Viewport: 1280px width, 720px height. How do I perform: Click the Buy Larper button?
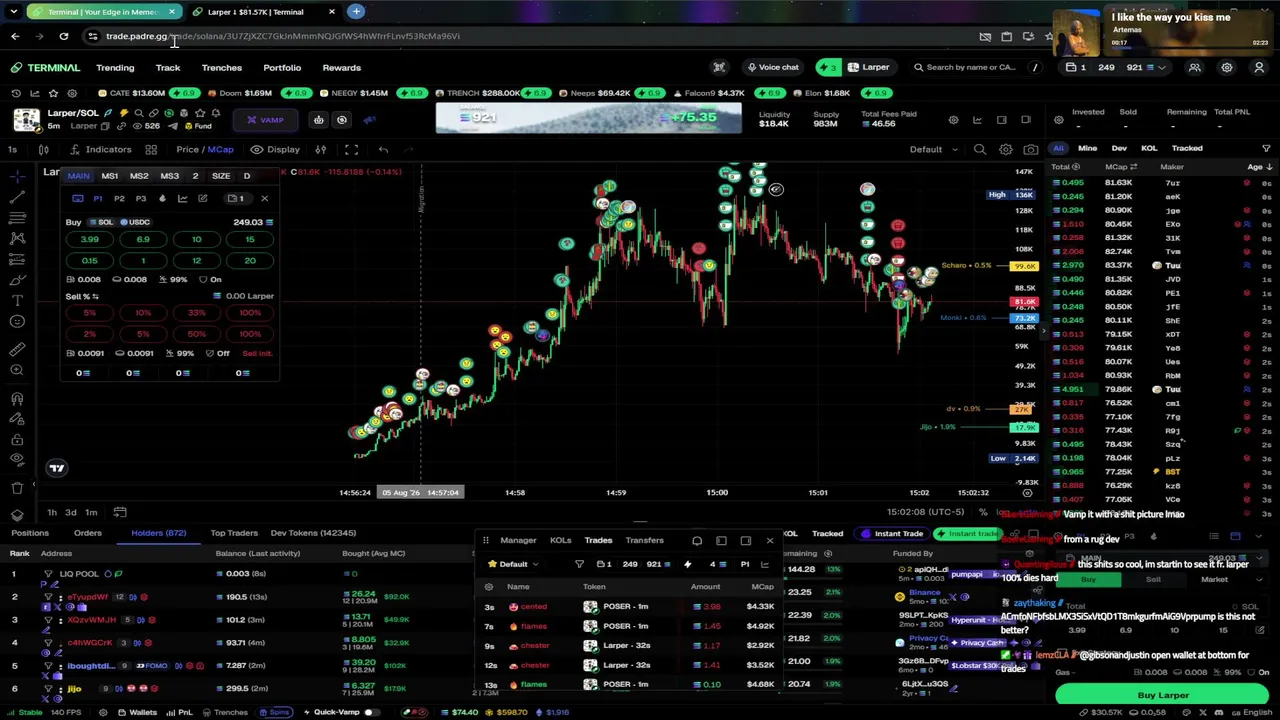click(x=1163, y=695)
